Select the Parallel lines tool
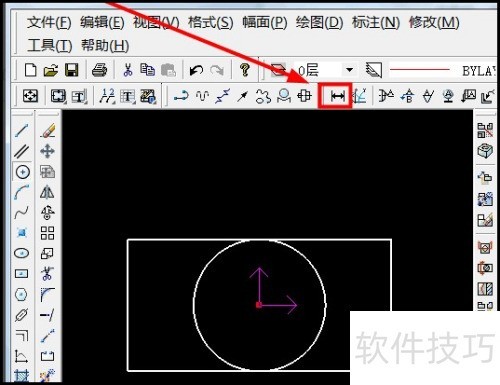This screenshot has height=385, width=500. (x=22, y=151)
